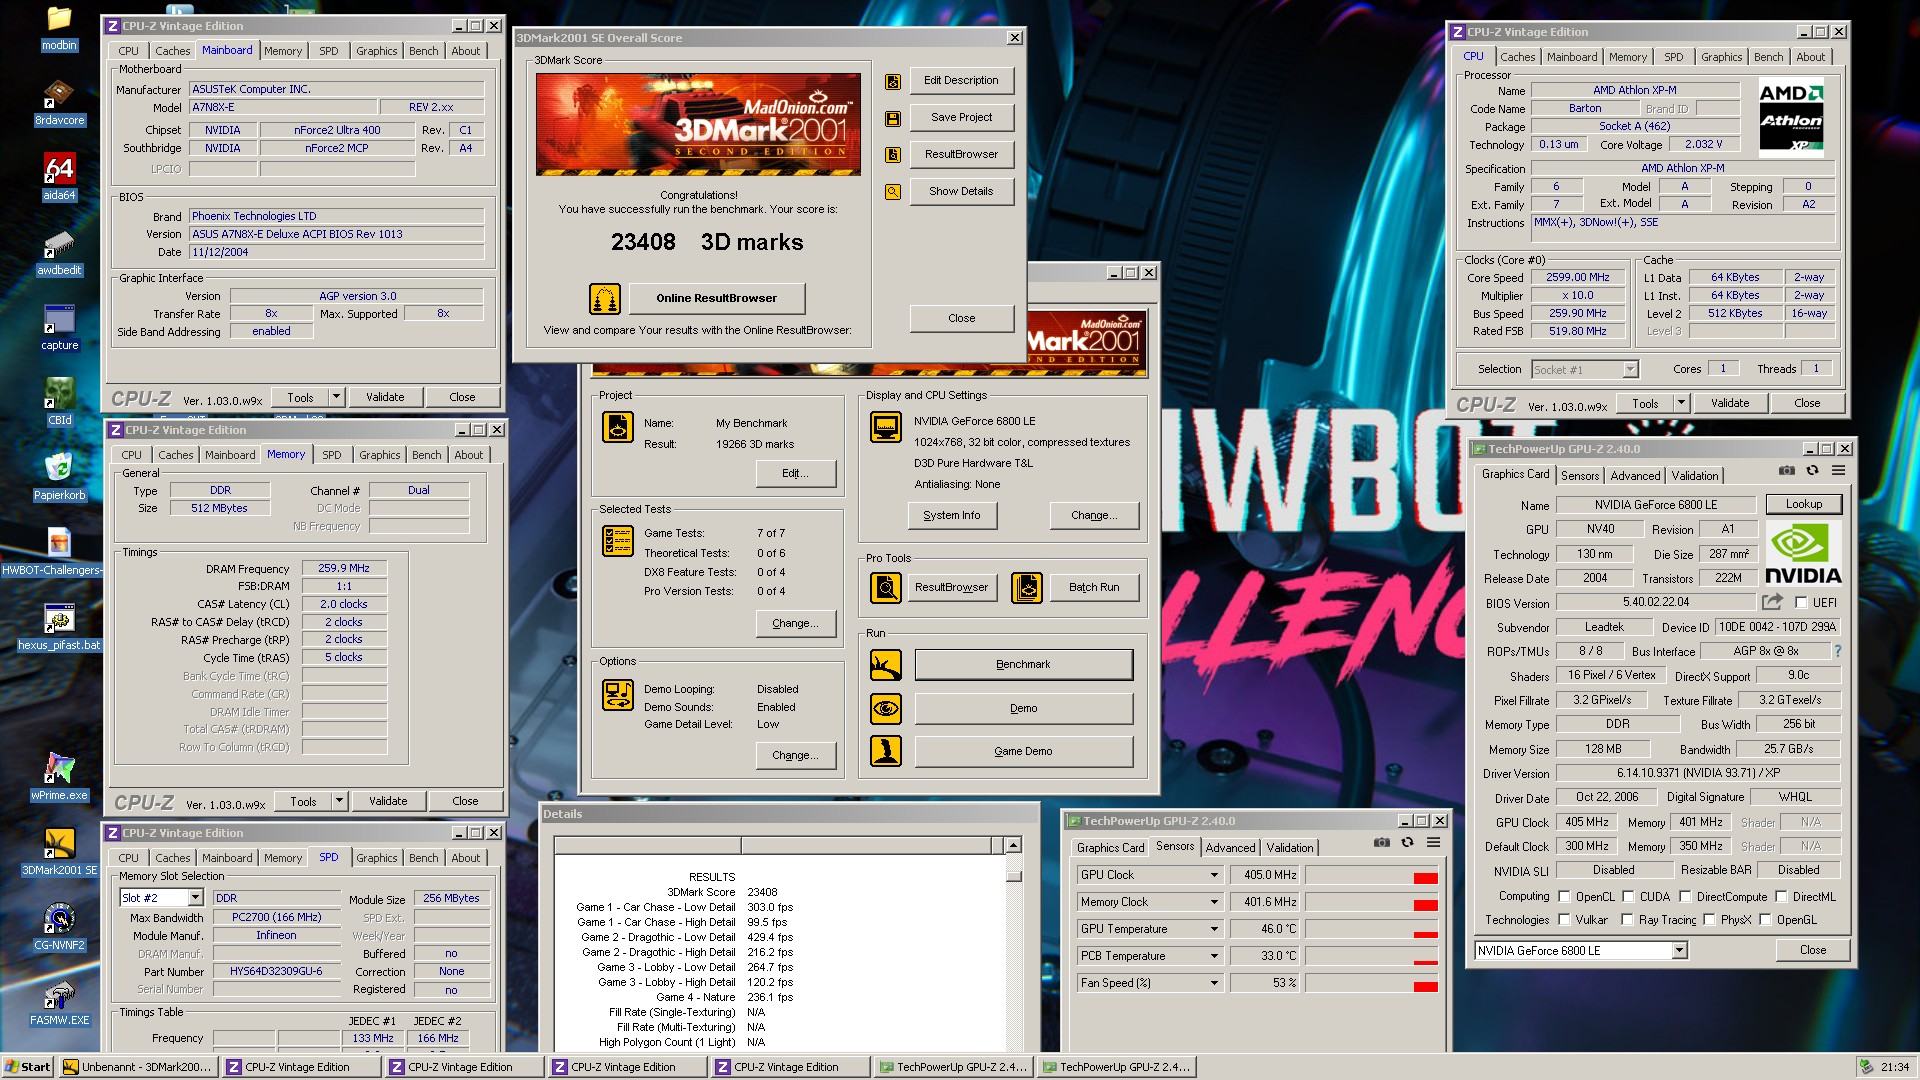Open GPU Clock sensor dropdown

1214,875
